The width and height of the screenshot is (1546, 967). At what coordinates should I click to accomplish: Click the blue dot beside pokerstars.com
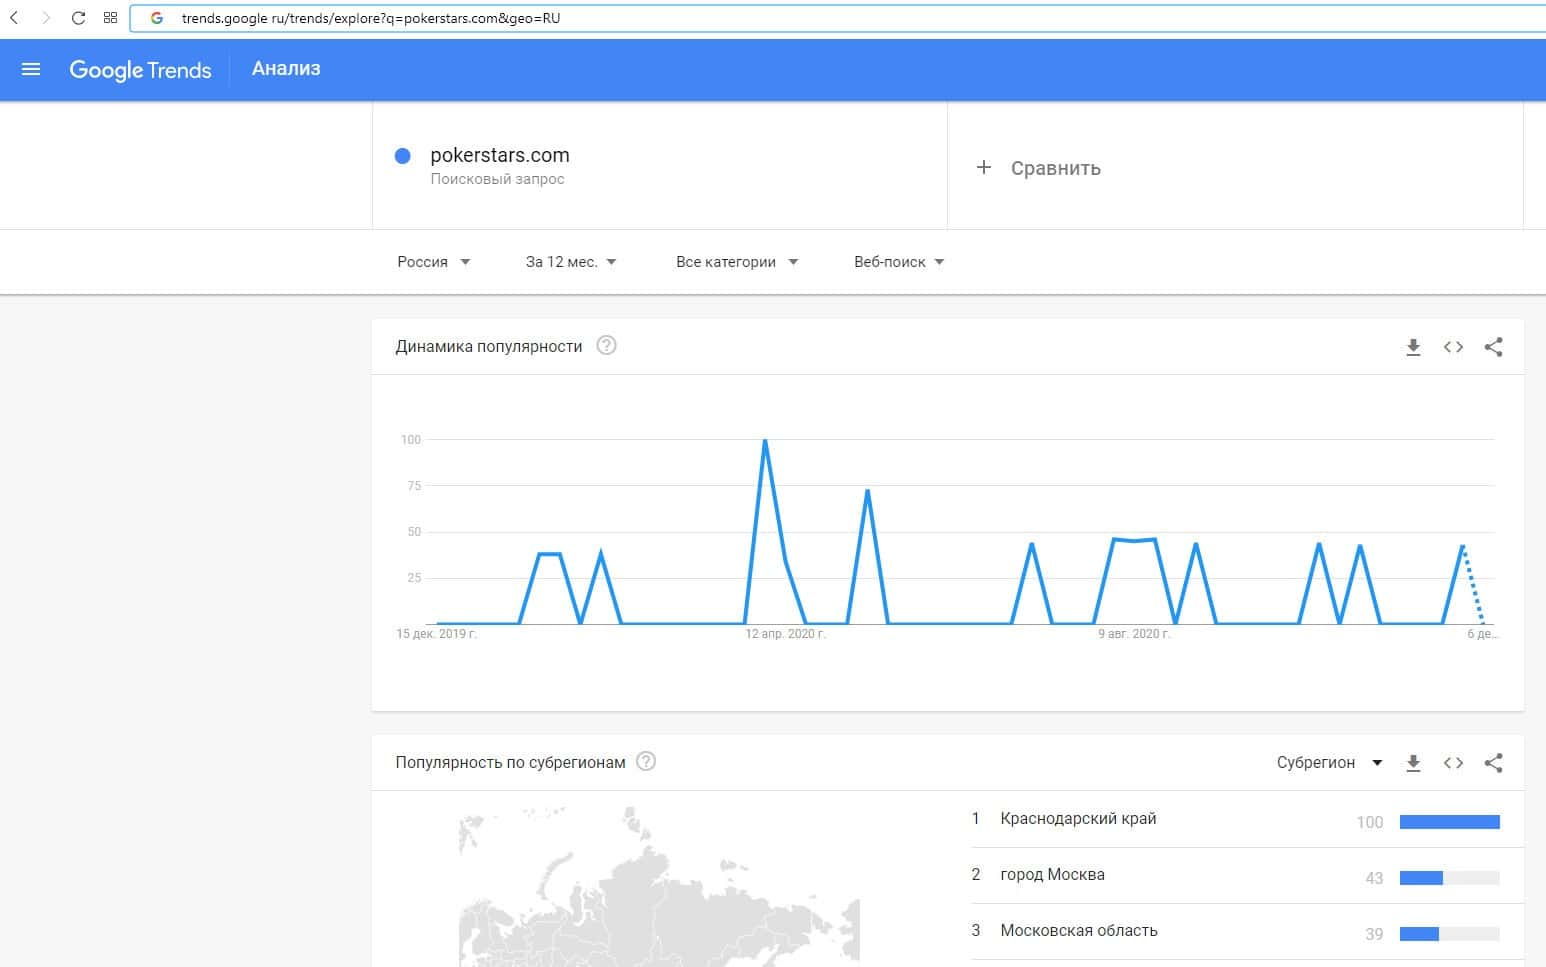point(403,156)
